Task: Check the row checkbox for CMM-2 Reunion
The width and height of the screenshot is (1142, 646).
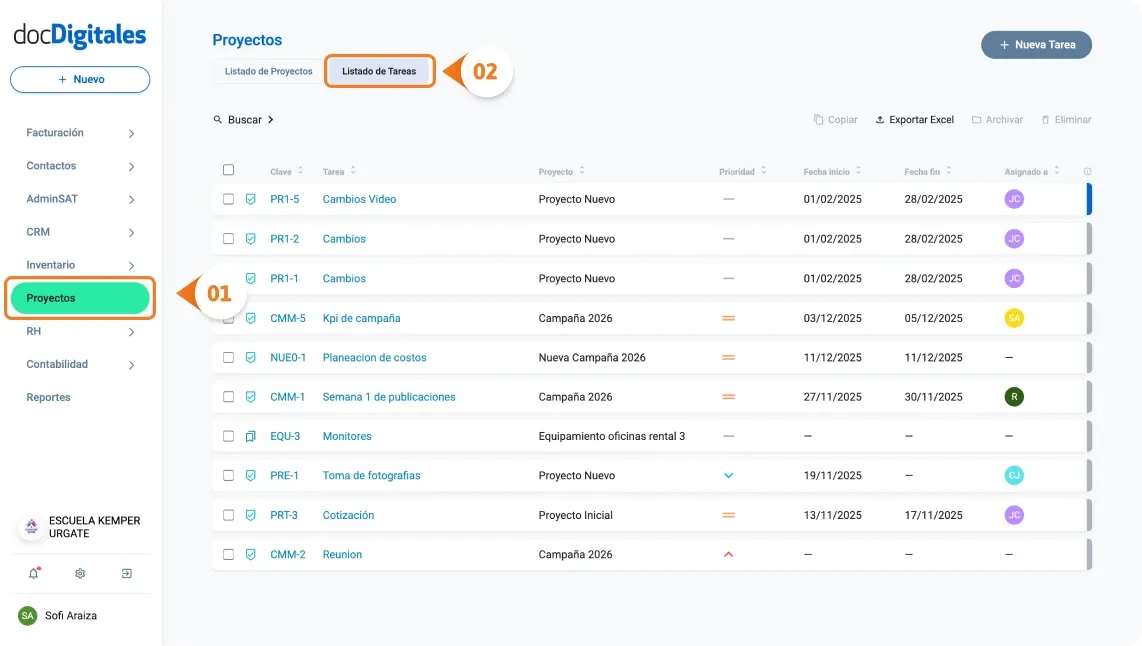Action: pyautogui.click(x=228, y=554)
